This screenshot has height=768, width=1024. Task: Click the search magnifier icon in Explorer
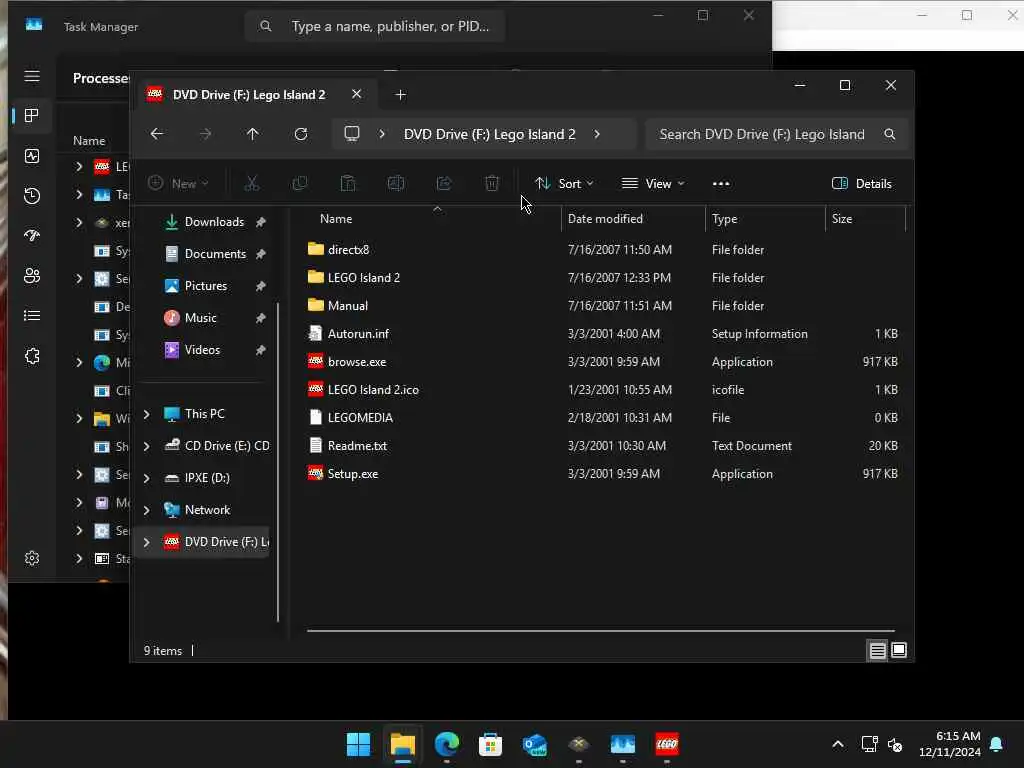click(x=889, y=134)
